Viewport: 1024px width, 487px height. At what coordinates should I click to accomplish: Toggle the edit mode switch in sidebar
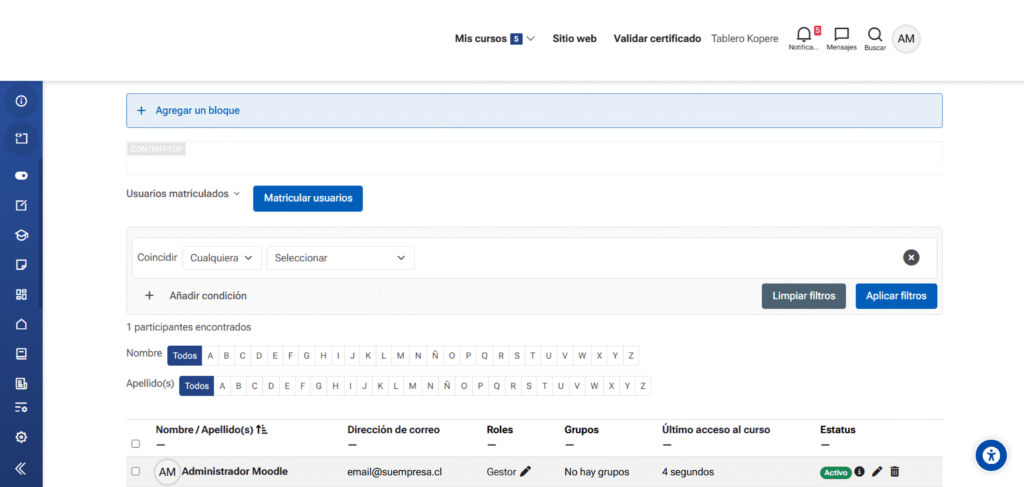pyautogui.click(x=21, y=176)
